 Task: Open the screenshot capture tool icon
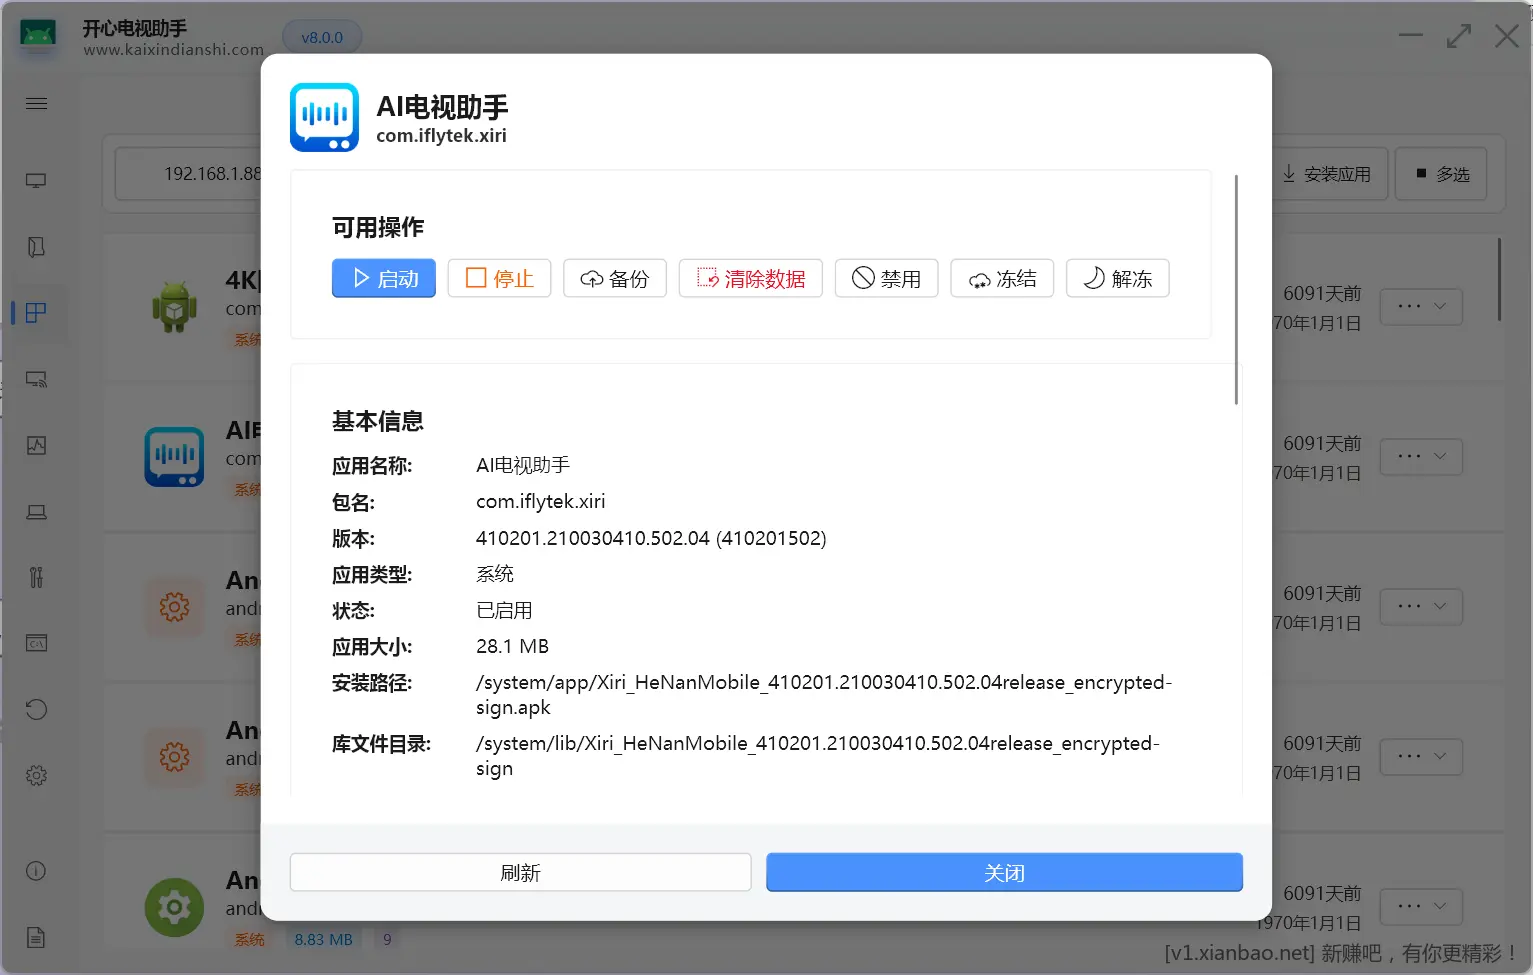36,445
